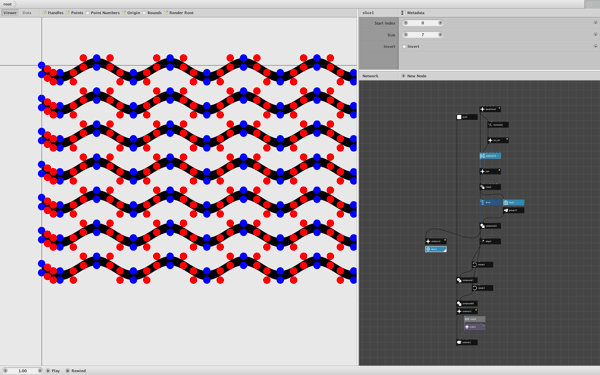Switch to the Data tab
Screen dimensions: 600x375
click(27, 13)
